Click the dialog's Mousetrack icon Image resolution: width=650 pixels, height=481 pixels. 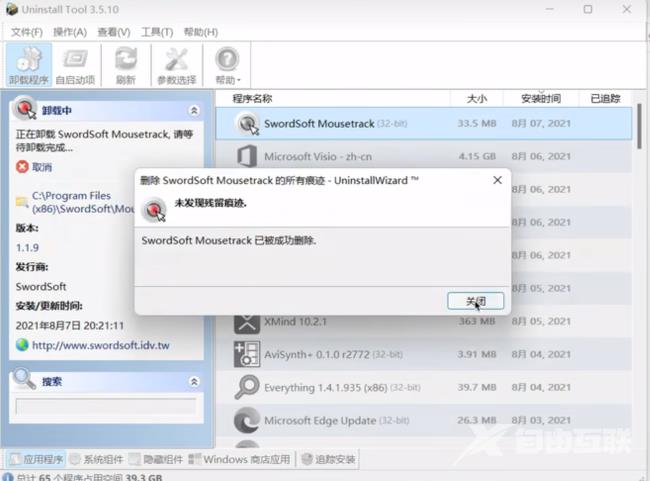point(154,209)
